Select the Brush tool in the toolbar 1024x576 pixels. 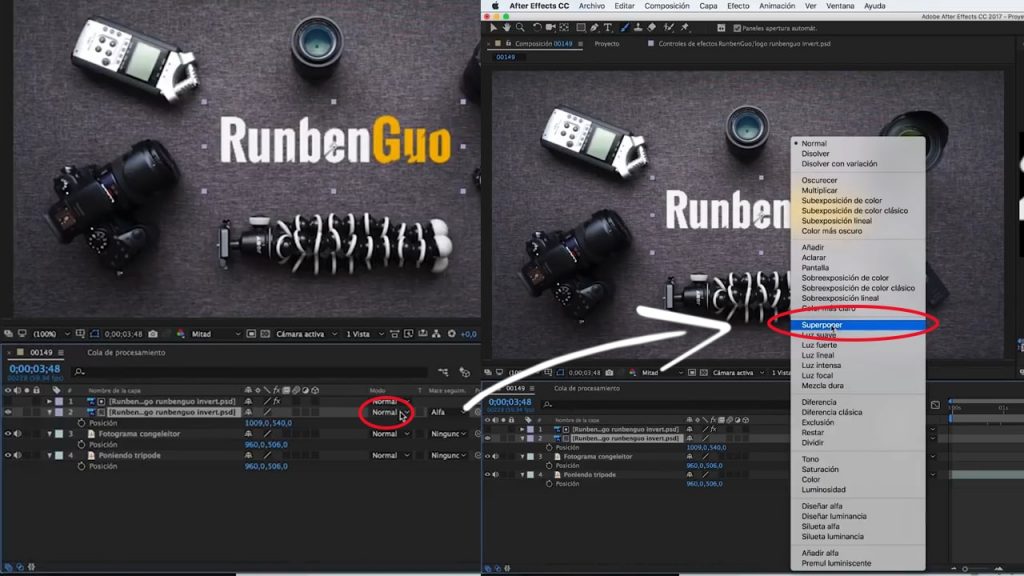click(624, 27)
